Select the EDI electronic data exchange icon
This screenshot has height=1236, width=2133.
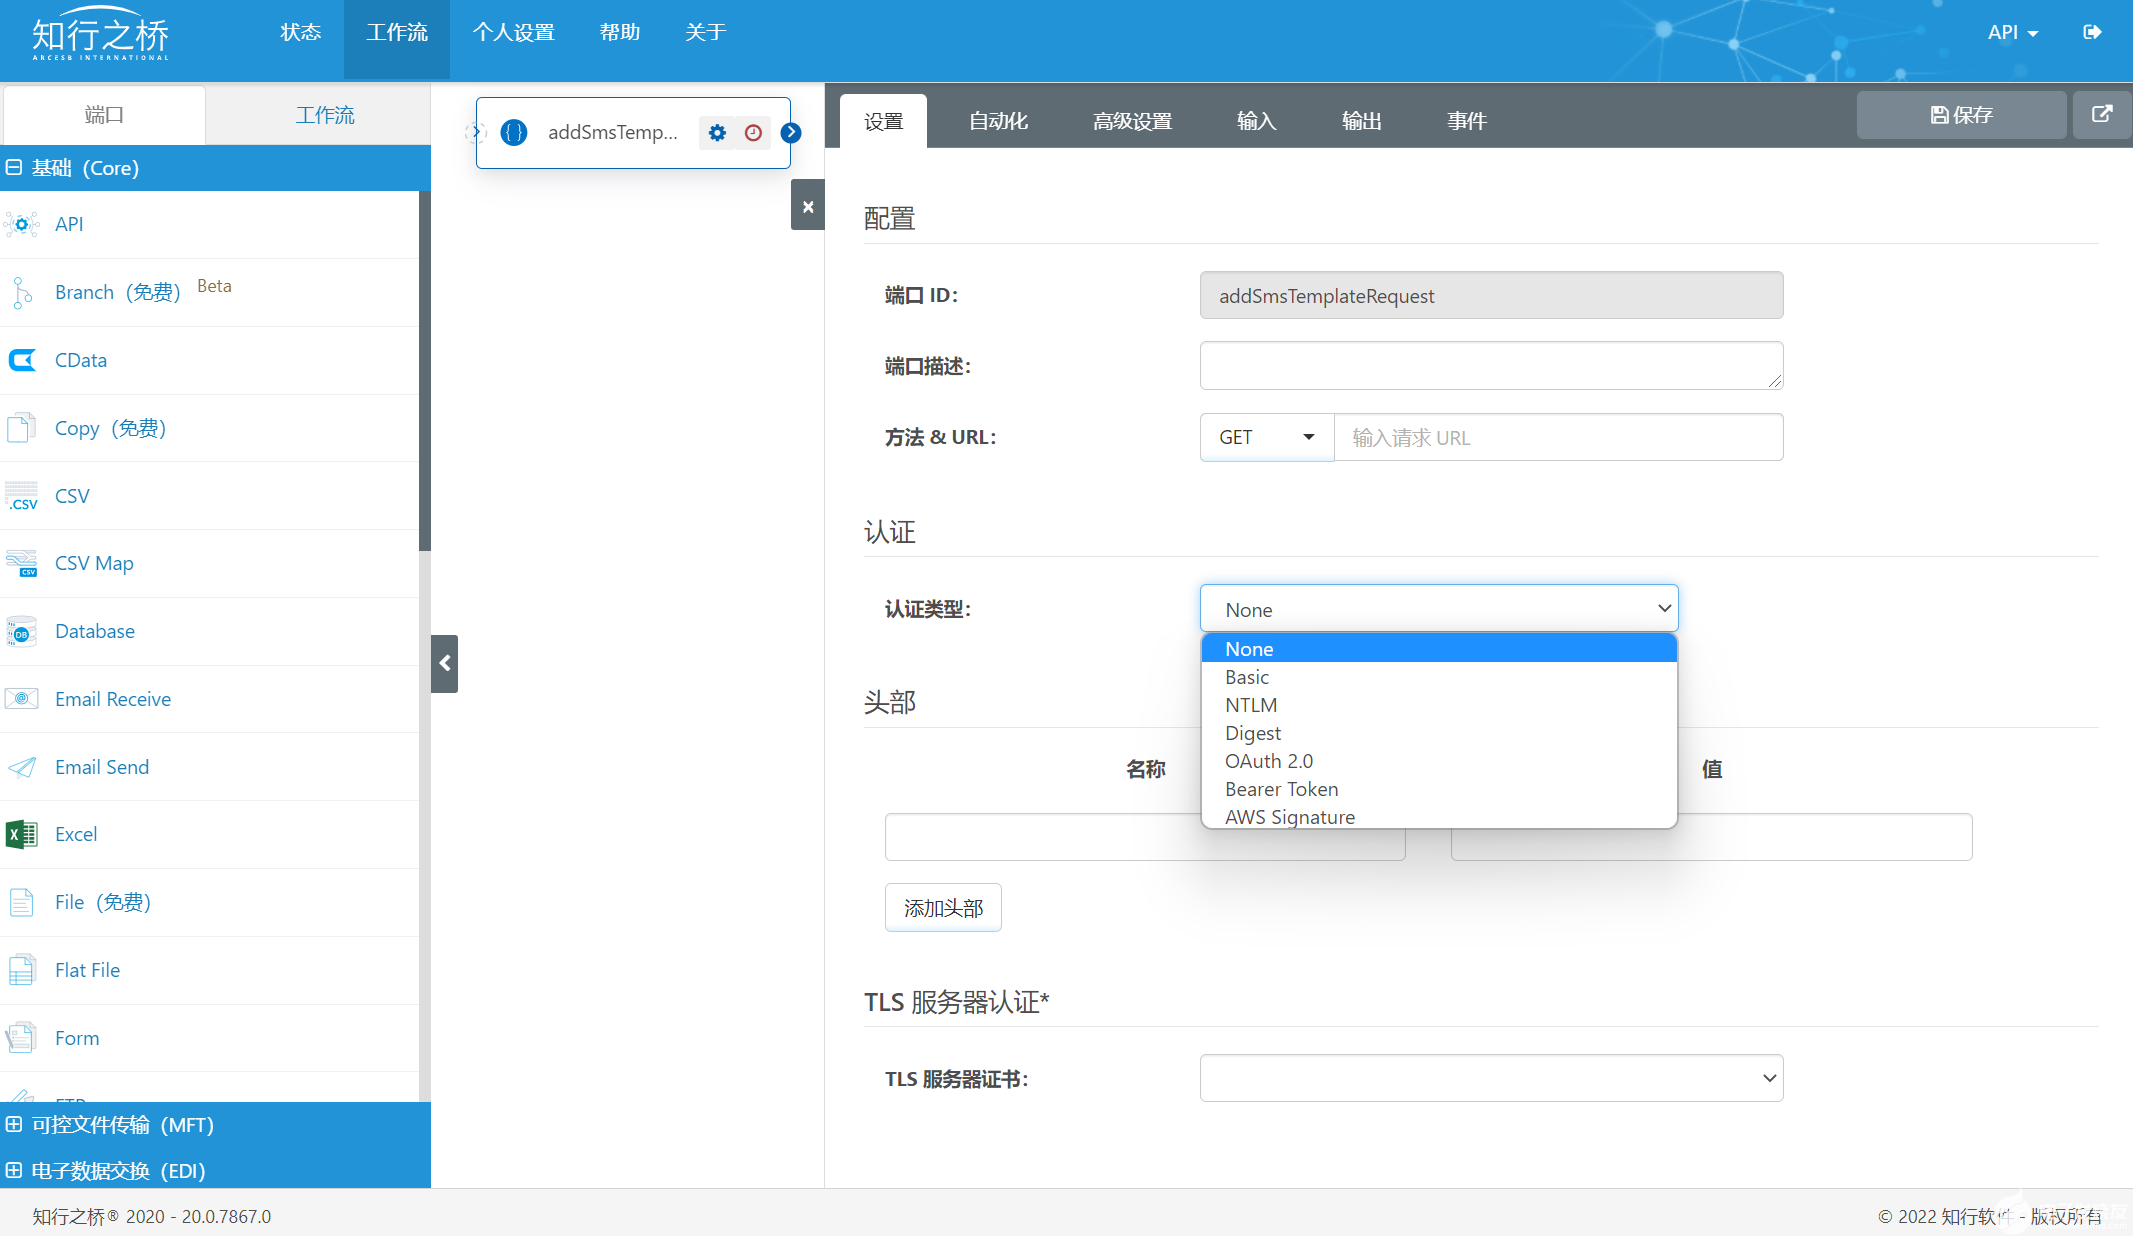13,1170
